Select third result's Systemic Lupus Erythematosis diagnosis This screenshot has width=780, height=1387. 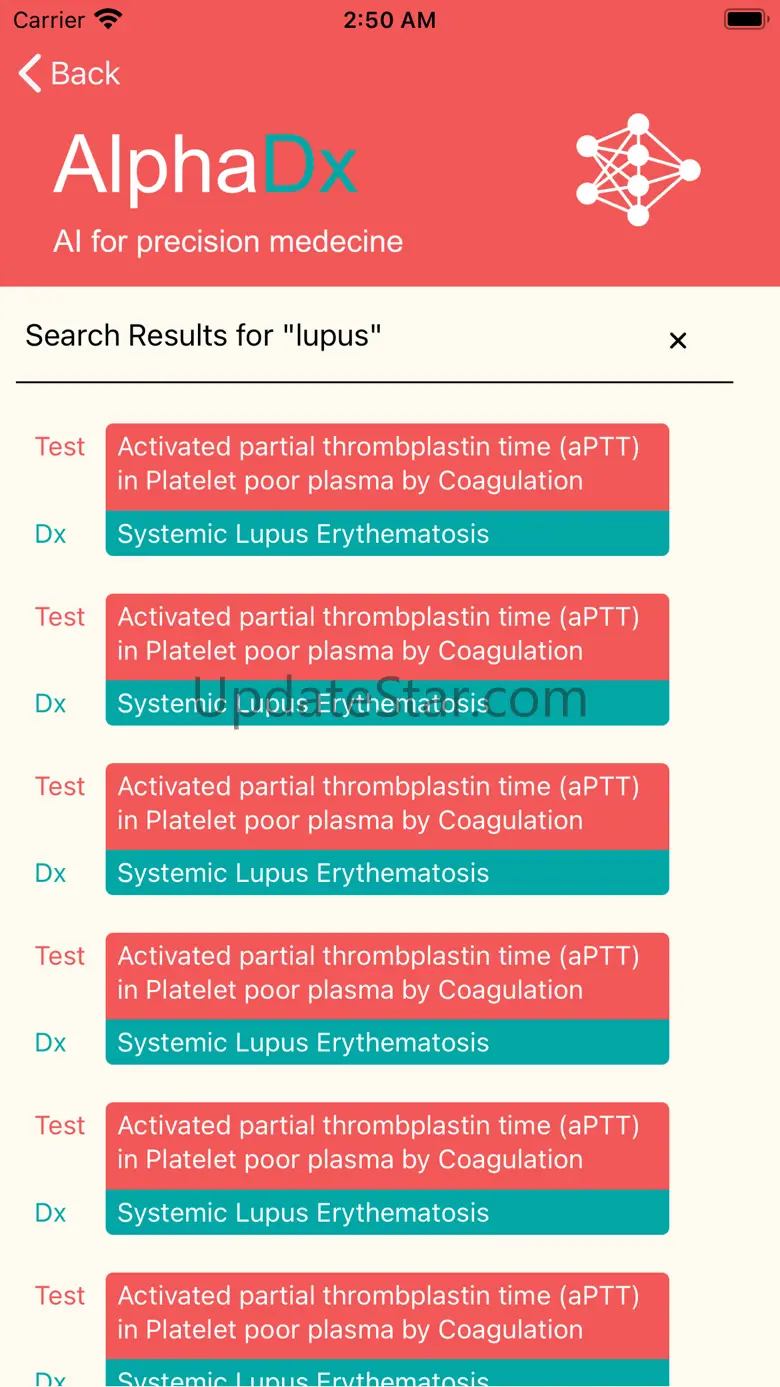point(387,873)
